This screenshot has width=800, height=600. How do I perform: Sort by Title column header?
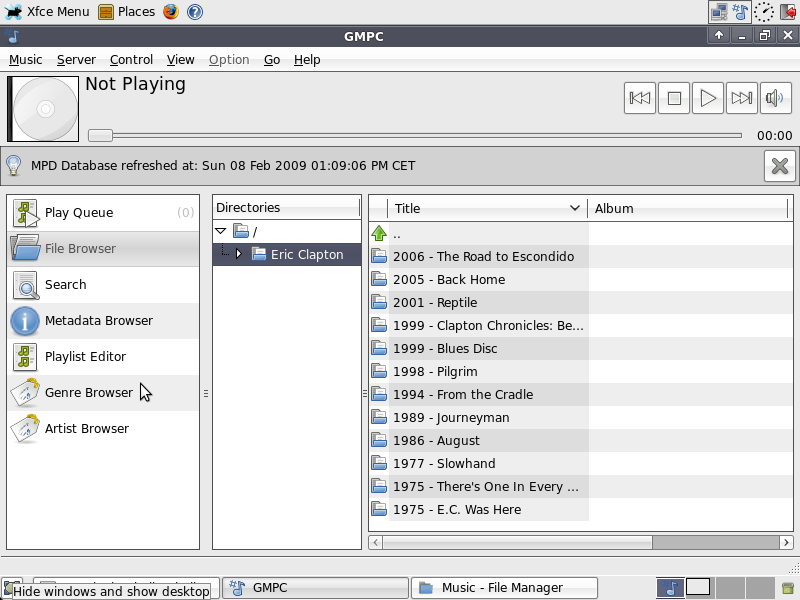487,208
